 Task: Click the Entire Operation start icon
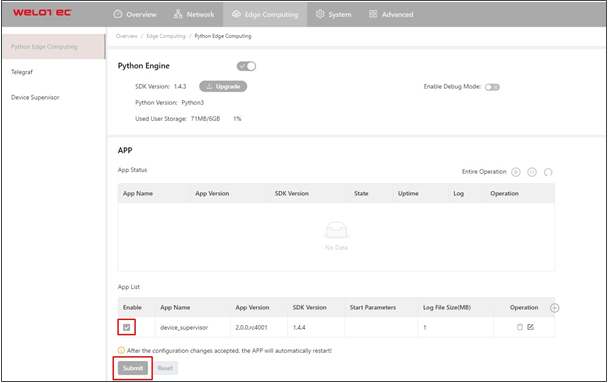(x=516, y=172)
